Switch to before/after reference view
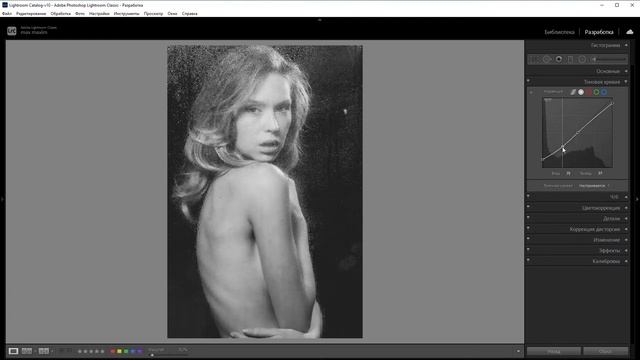640x360 pixels. coord(27,351)
